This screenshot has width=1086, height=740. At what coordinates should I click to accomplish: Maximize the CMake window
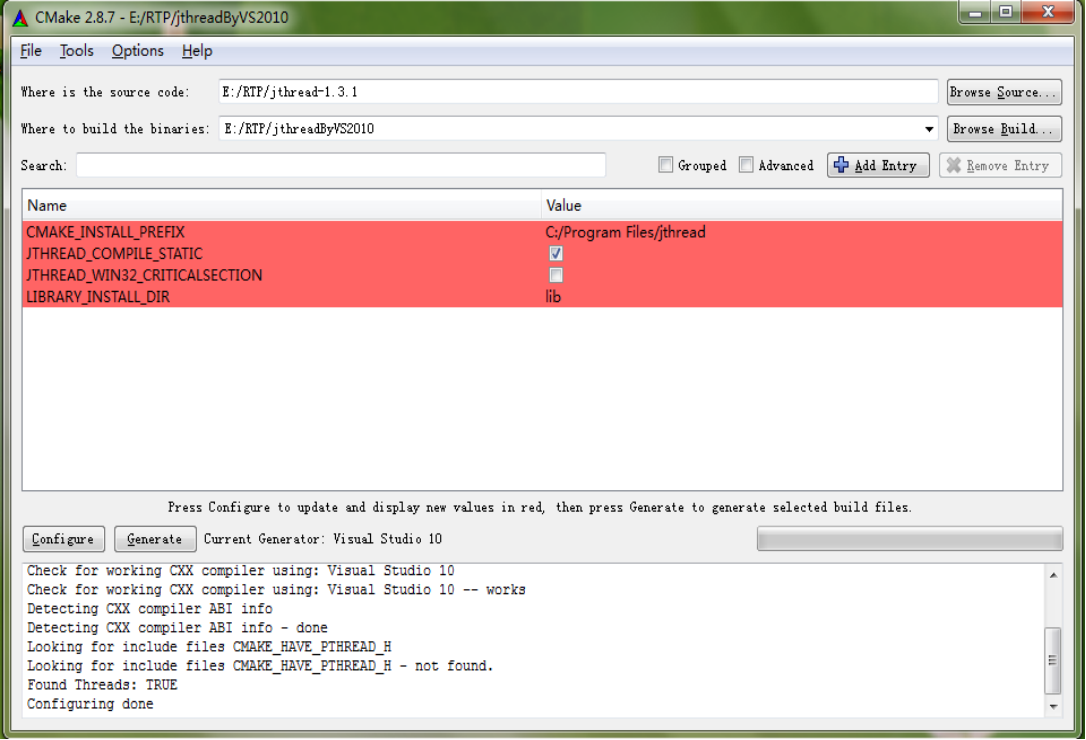click(x=1006, y=12)
